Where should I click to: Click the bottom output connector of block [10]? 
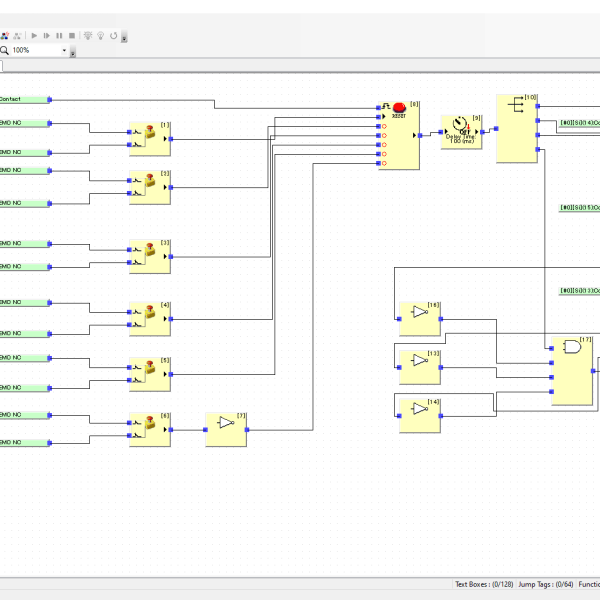[538, 149]
